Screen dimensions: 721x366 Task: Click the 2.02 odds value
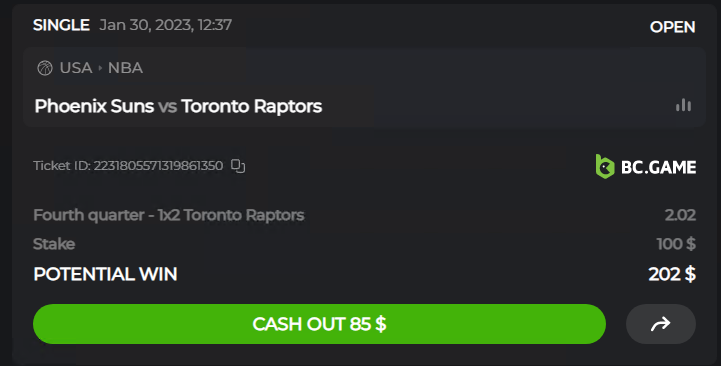[x=680, y=215]
